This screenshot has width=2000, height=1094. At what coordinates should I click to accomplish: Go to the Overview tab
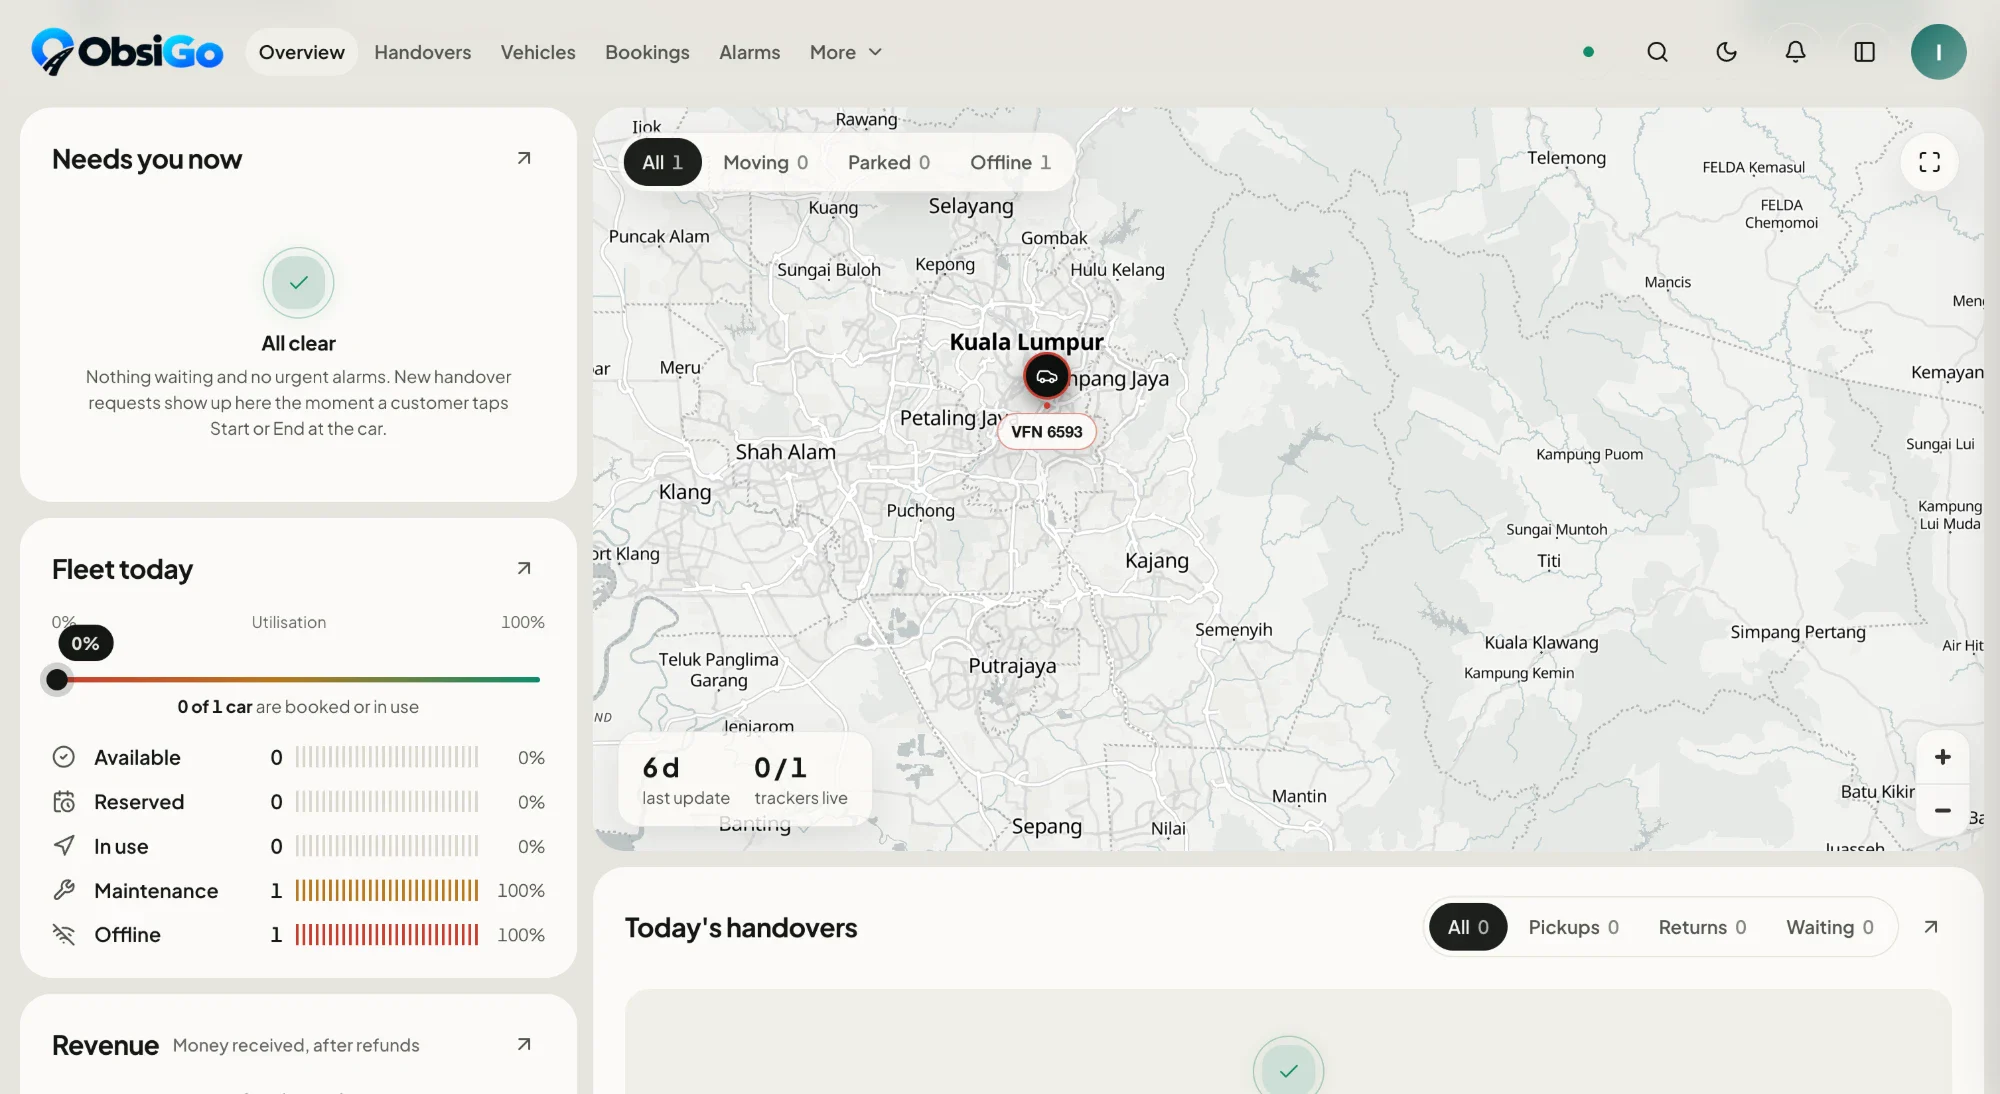pyautogui.click(x=301, y=52)
